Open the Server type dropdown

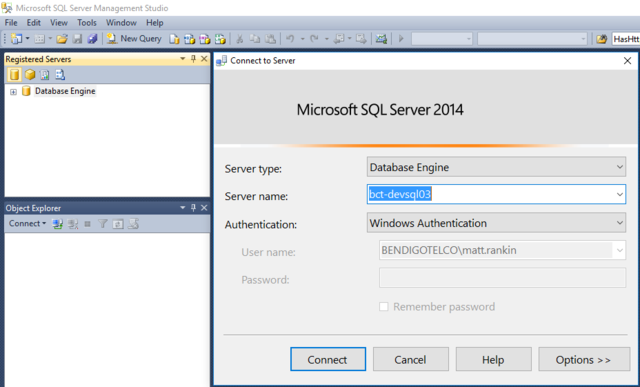pyautogui.click(x=496, y=167)
